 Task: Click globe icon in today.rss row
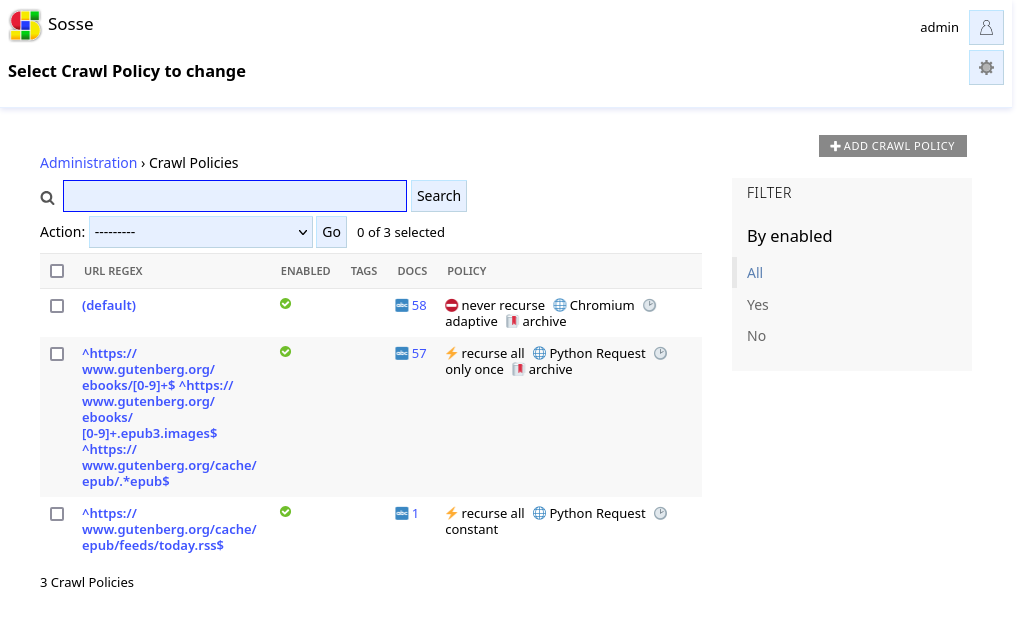coord(539,514)
